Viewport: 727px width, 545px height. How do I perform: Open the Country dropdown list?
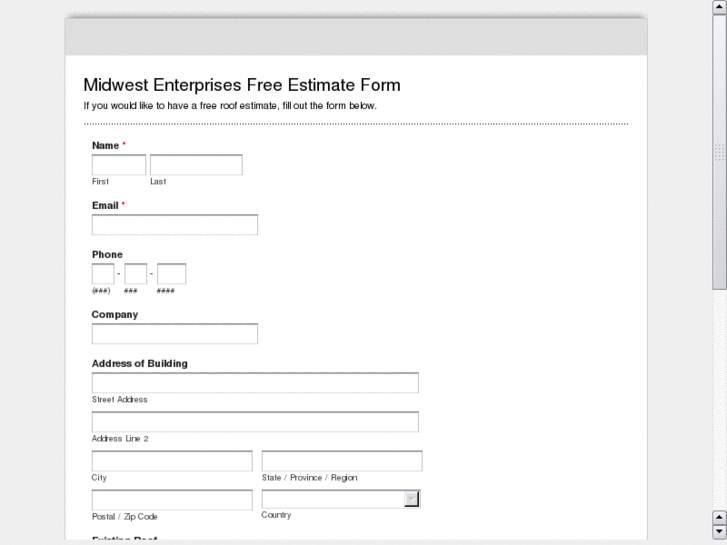click(x=341, y=499)
